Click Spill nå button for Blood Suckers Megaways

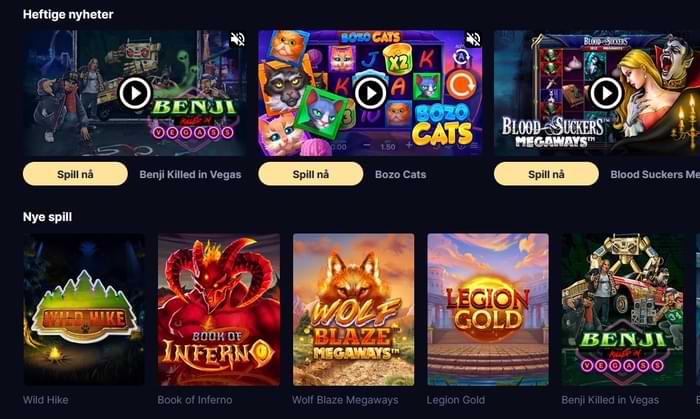tap(546, 174)
